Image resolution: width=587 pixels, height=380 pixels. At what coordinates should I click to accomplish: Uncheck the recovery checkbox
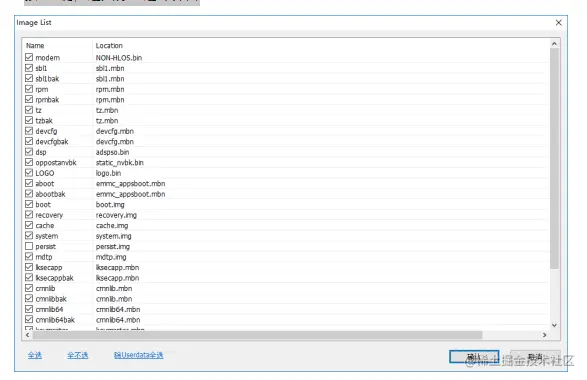(29, 215)
